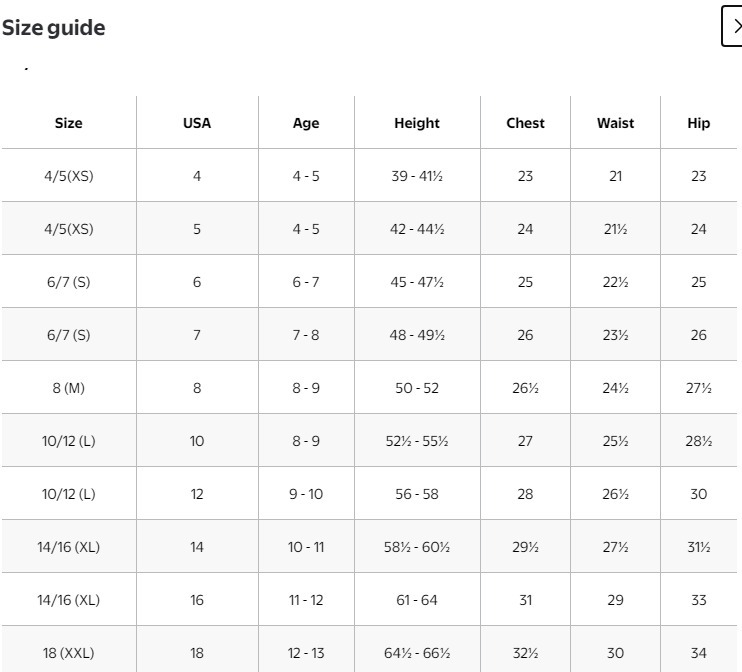Select the 18 (XXL) size cell
Viewport: 742px width, 672px height.
[x=69, y=653]
